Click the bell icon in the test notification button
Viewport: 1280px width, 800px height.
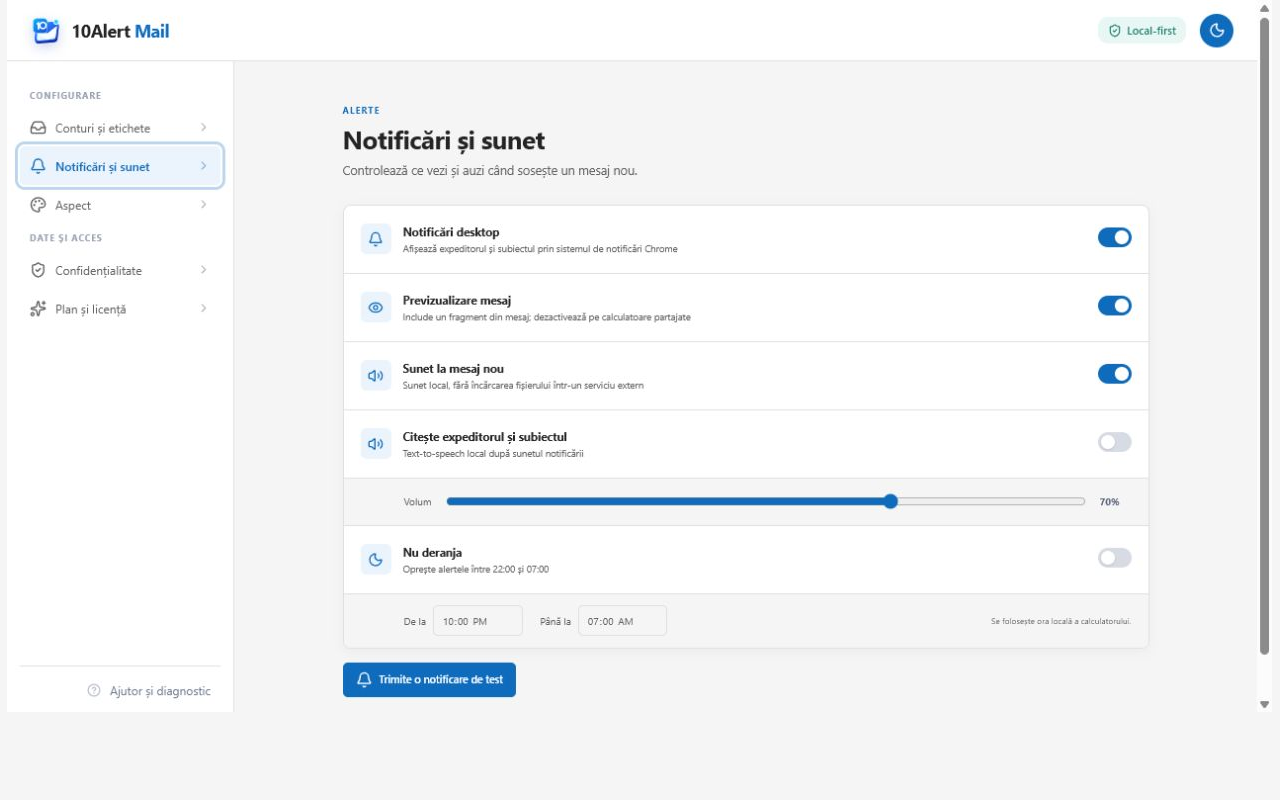pyautogui.click(x=364, y=680)
